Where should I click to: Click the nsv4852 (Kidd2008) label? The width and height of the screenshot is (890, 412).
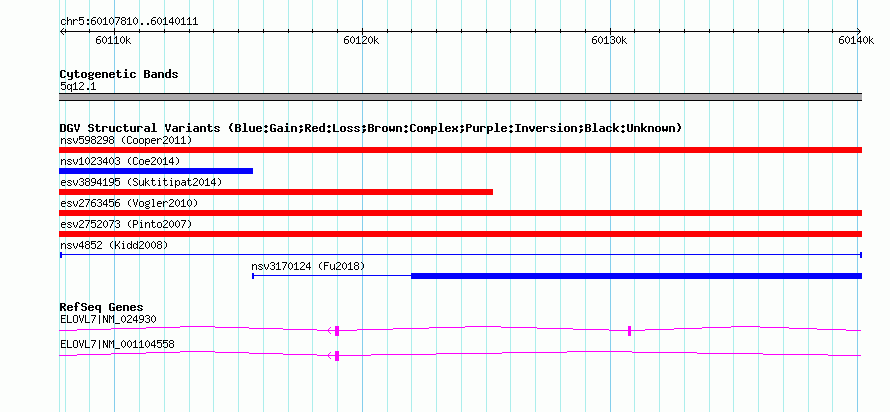[x=114, y=245]
